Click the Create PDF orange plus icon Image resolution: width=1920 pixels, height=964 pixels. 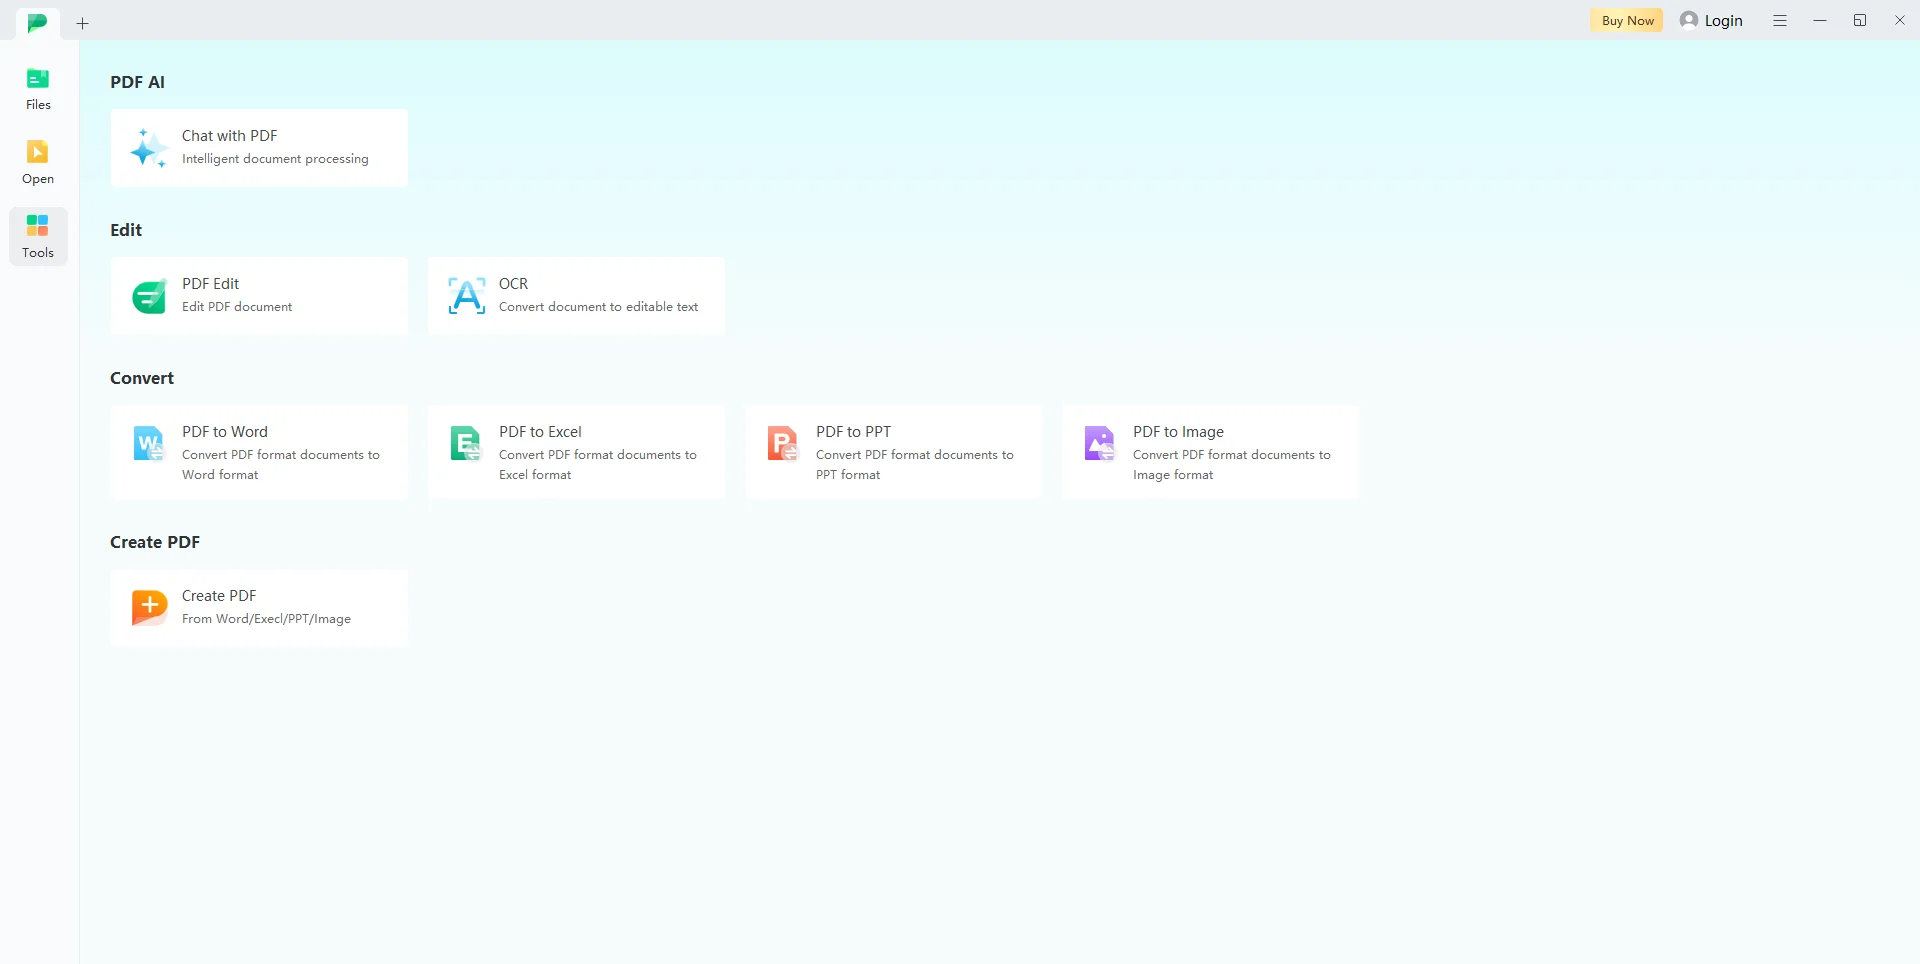pyautogui.click(x=150, y=607)
